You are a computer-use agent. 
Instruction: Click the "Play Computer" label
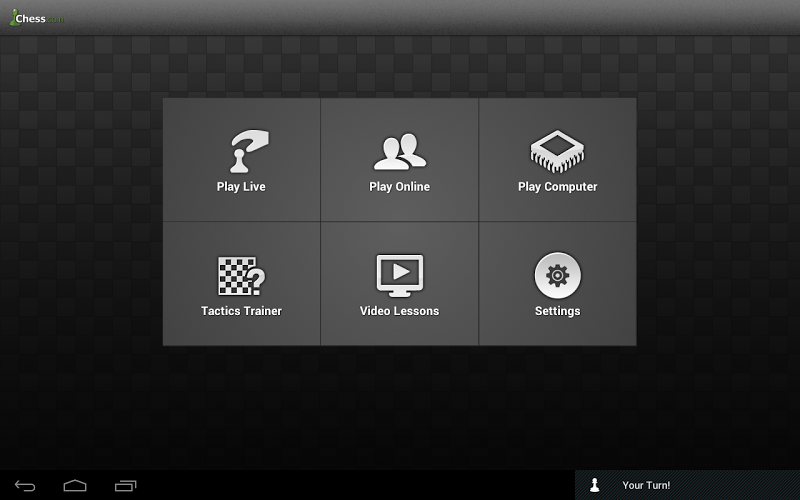[557, 187]
